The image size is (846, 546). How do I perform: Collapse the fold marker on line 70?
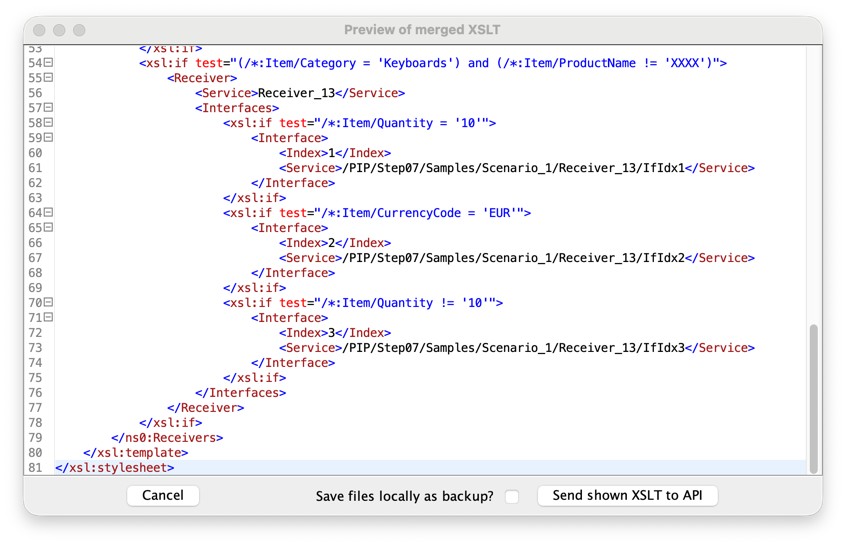pos(49,302)
